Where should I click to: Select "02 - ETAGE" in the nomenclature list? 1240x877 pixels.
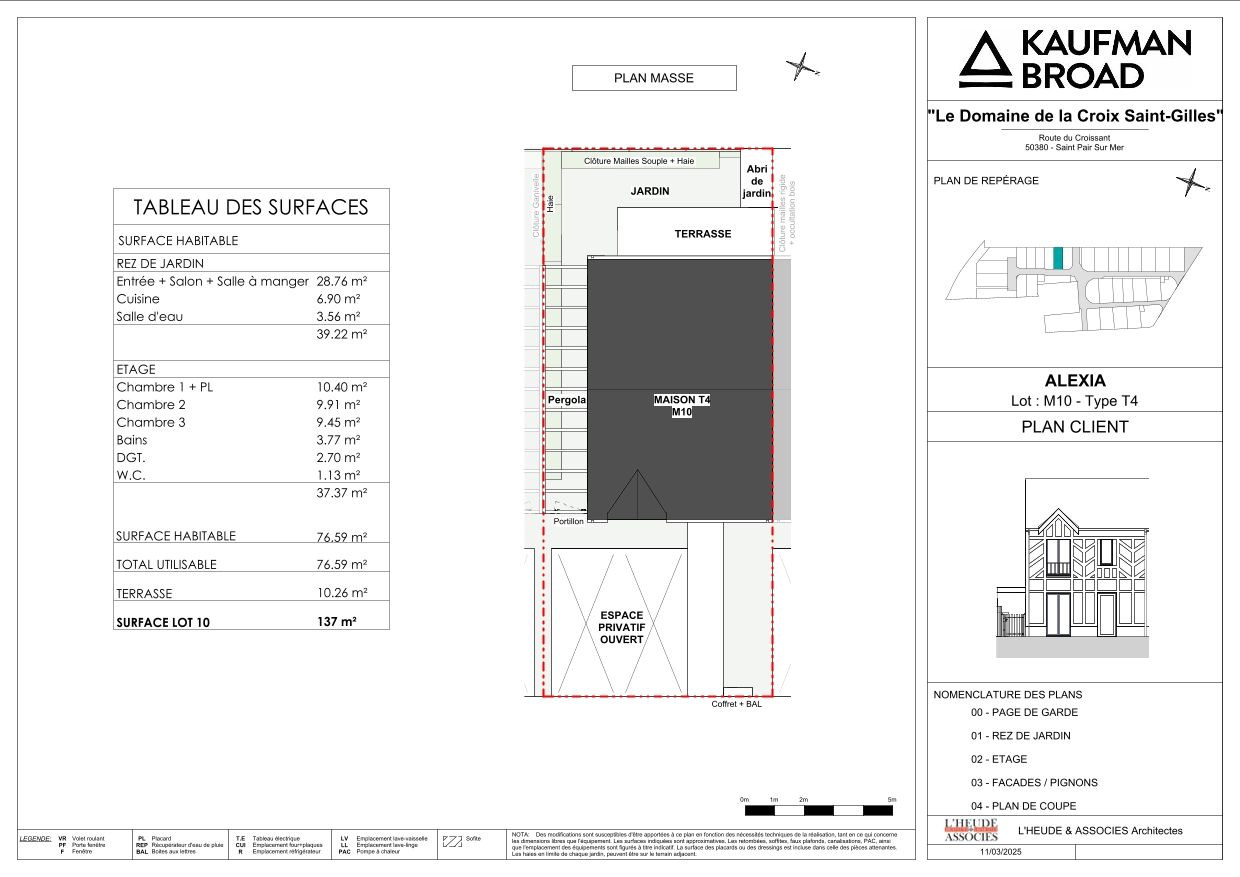997,759
